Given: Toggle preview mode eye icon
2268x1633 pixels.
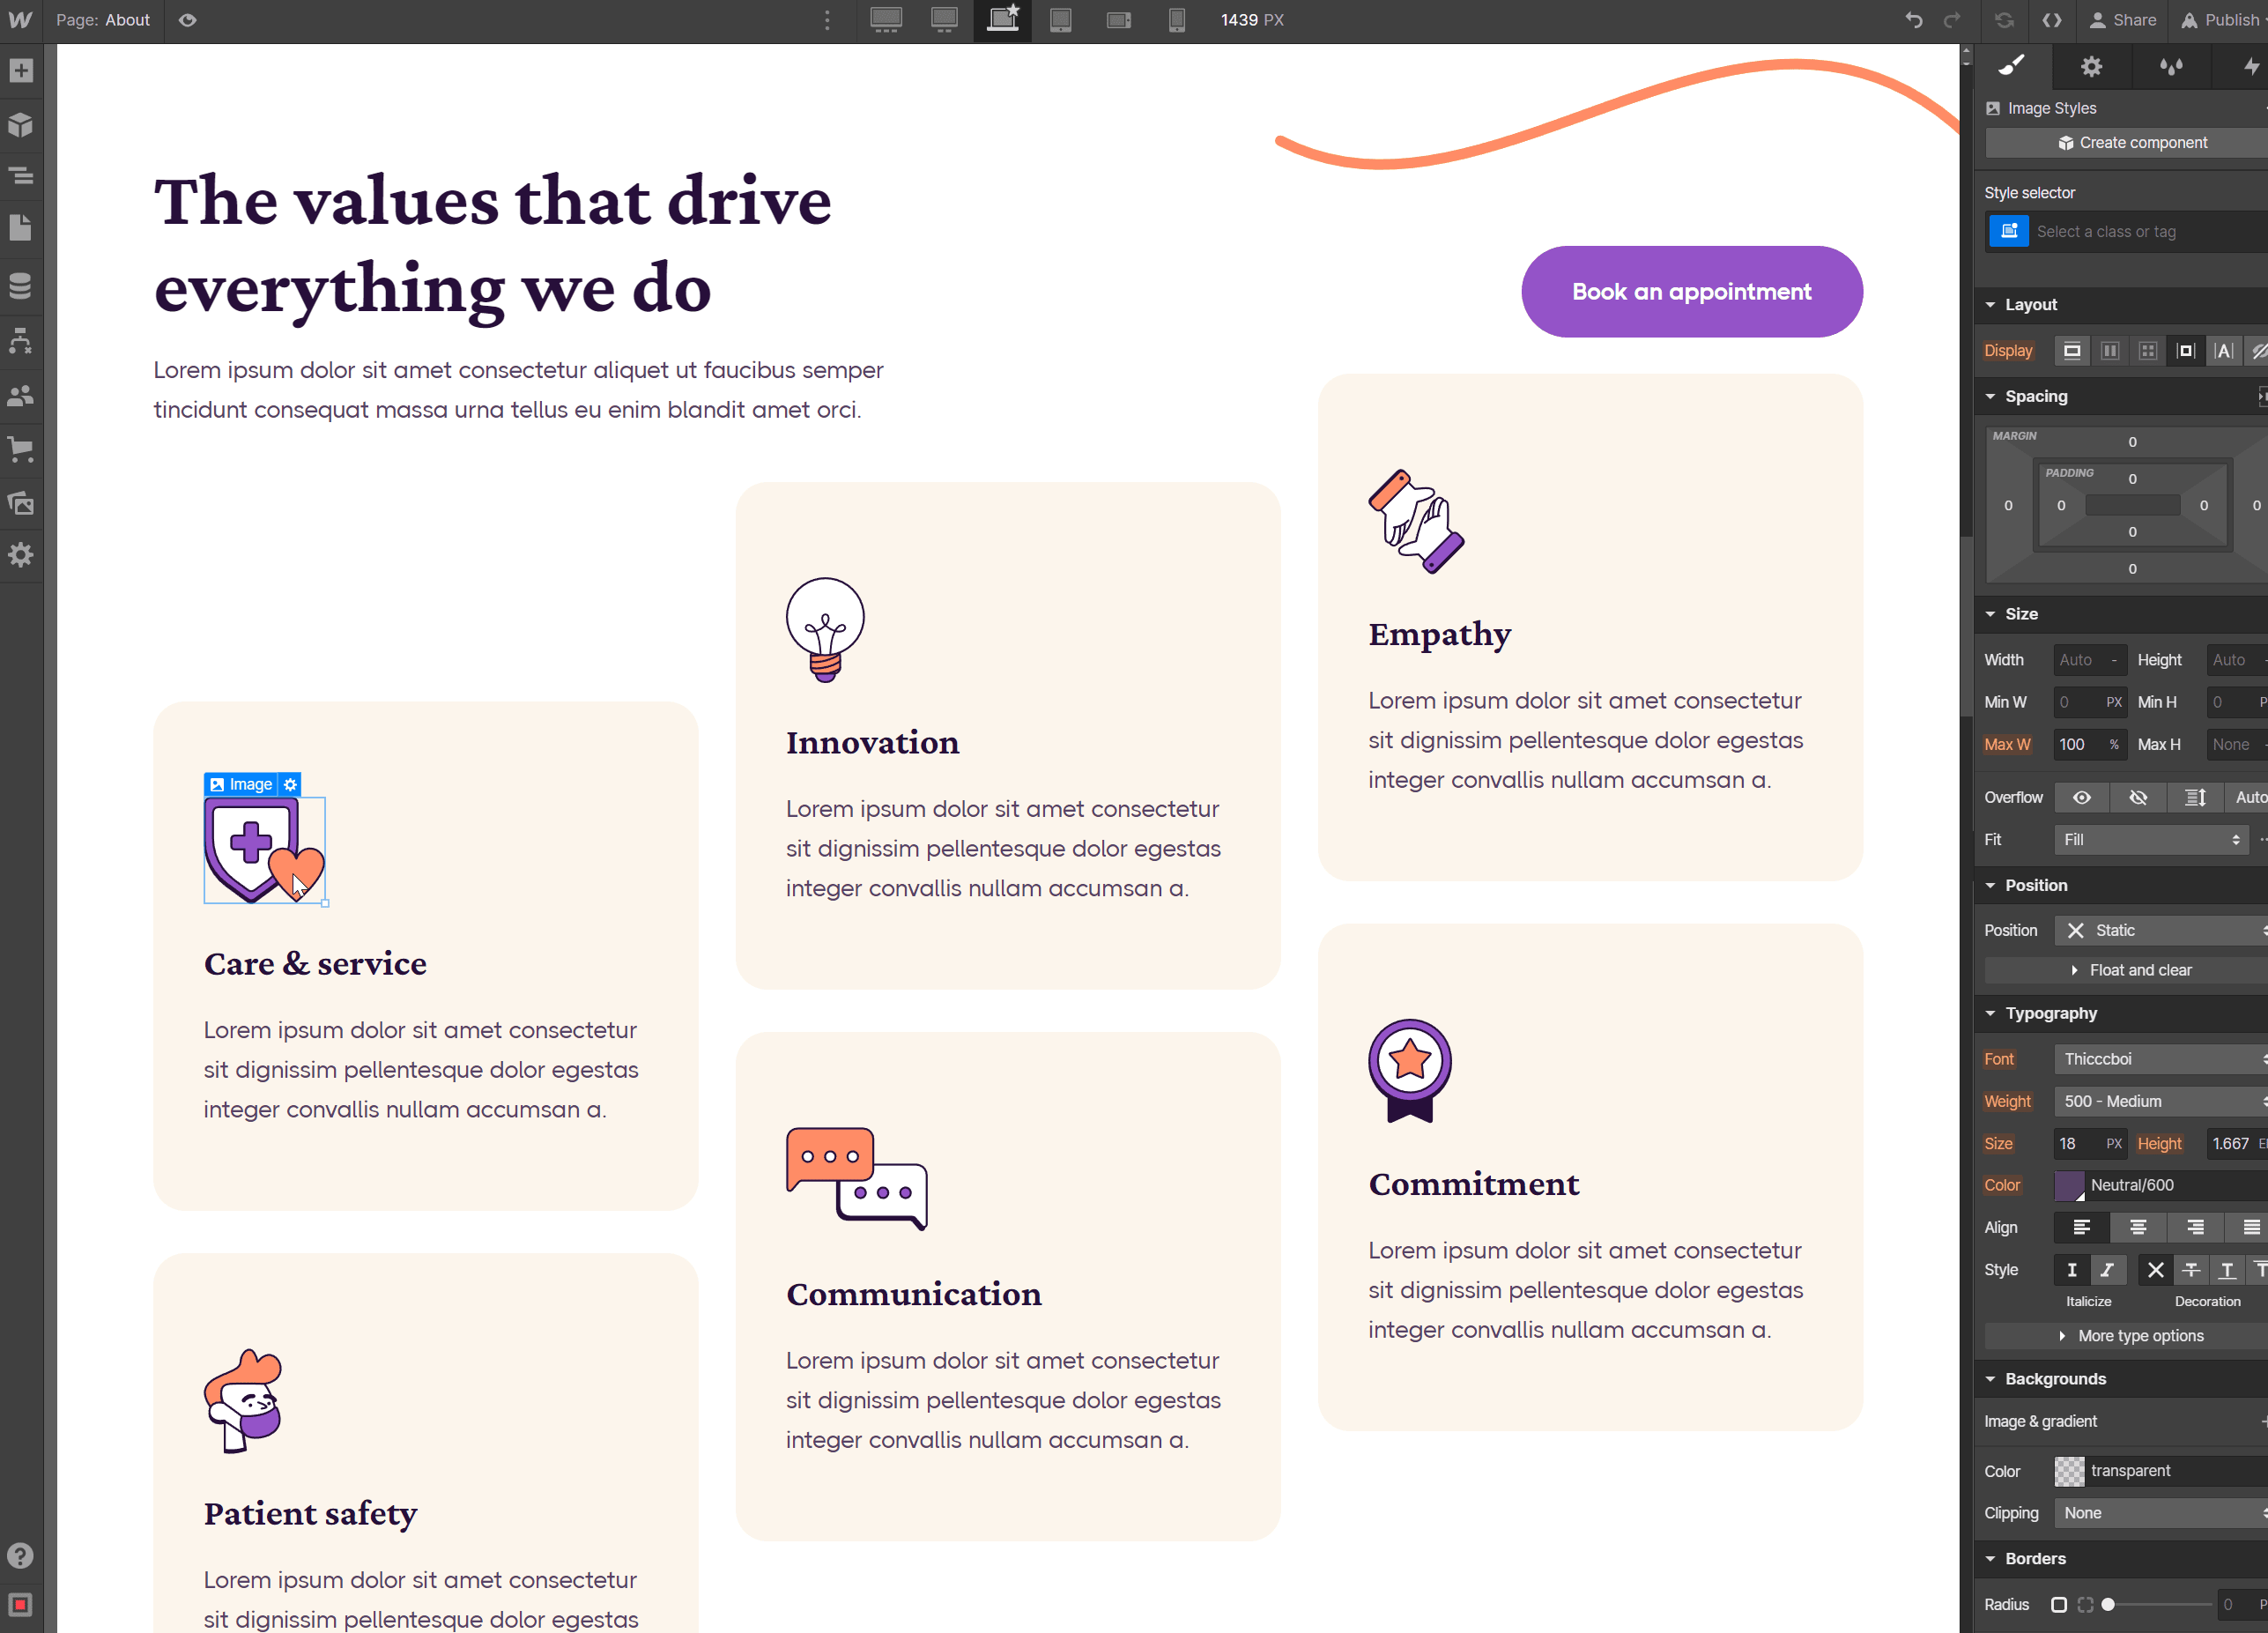Looking at the screenshot, I should [187, 20].
